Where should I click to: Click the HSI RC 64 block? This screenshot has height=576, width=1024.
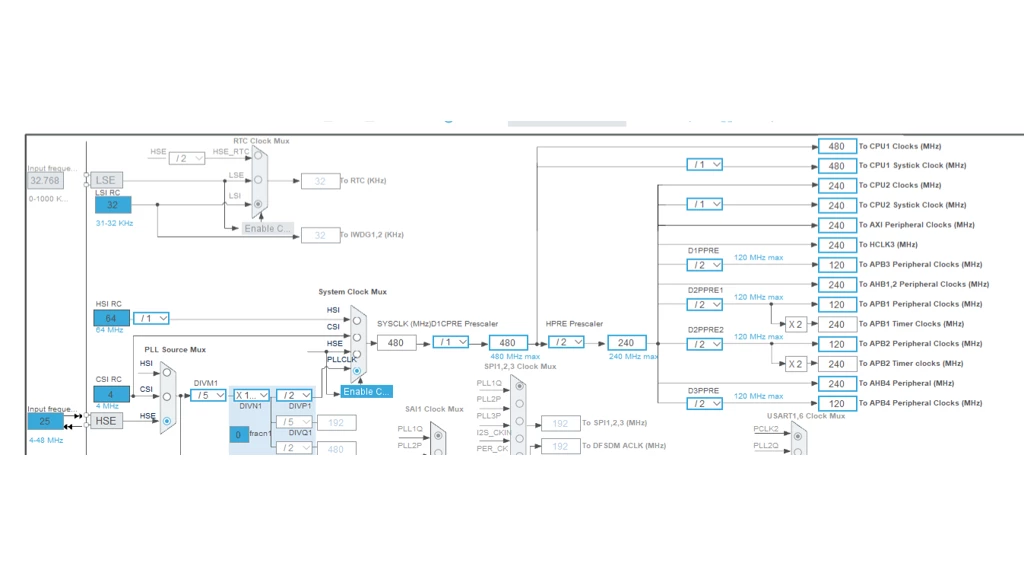[111, 318]
